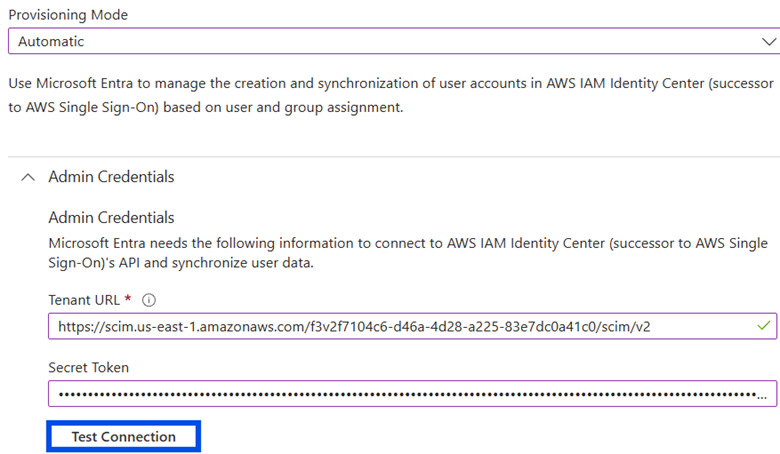This screenshot has width=780, height=454.
Task: Click the text 'Microsoft Entra needs the following information'
Action: tap(408, 253)
